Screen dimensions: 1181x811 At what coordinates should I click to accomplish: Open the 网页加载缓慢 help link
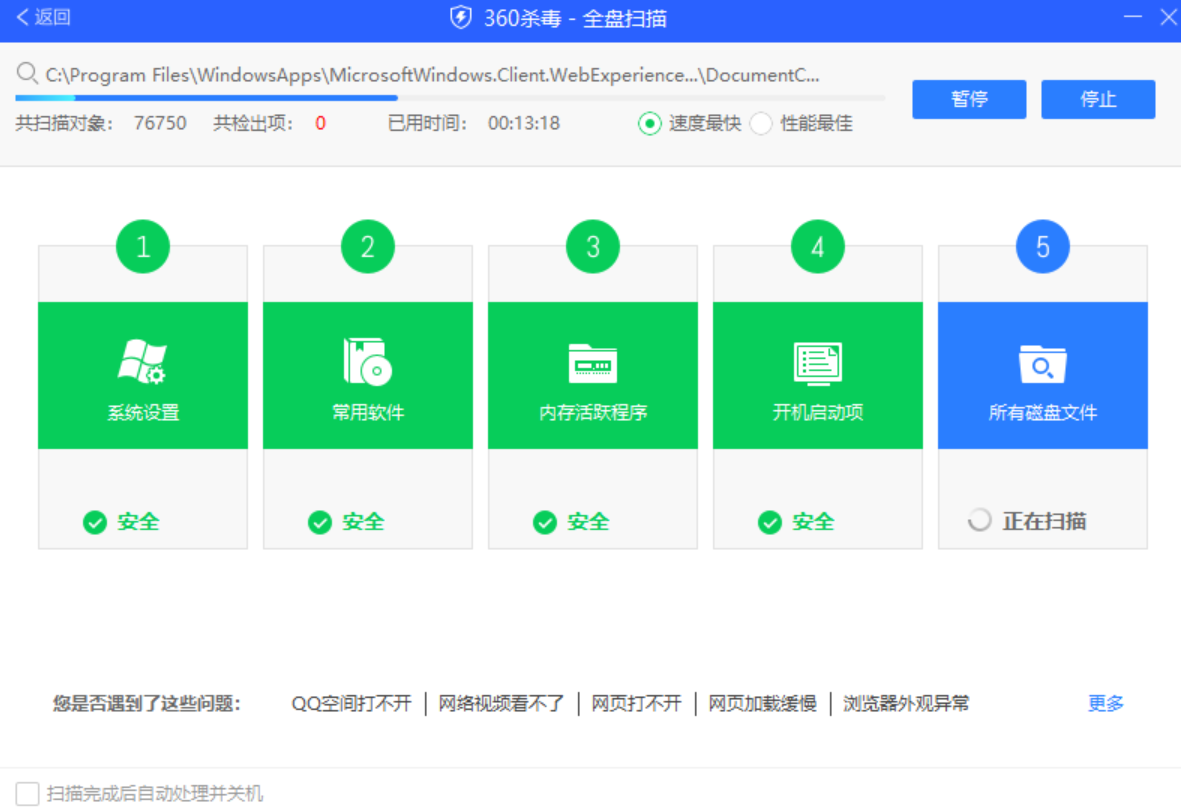(762, 703)
